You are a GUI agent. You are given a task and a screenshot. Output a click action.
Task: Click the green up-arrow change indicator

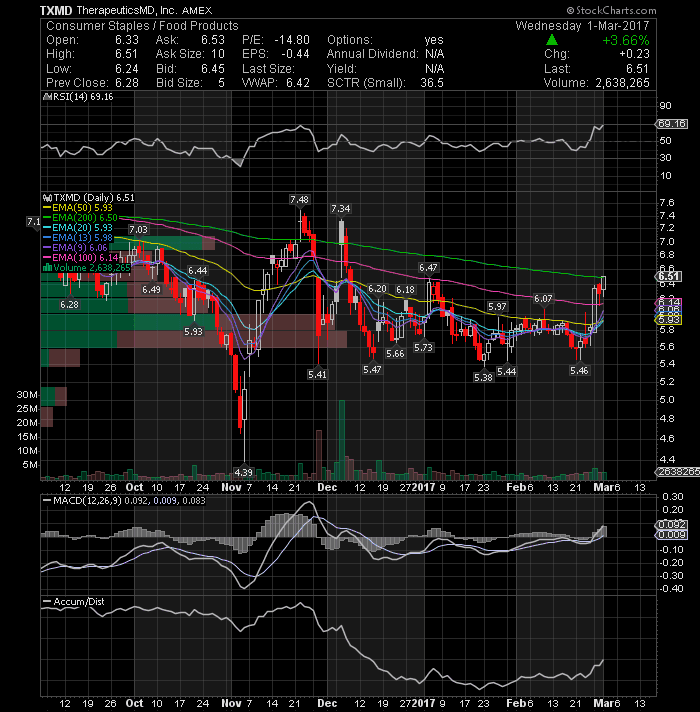coord(552,40)
